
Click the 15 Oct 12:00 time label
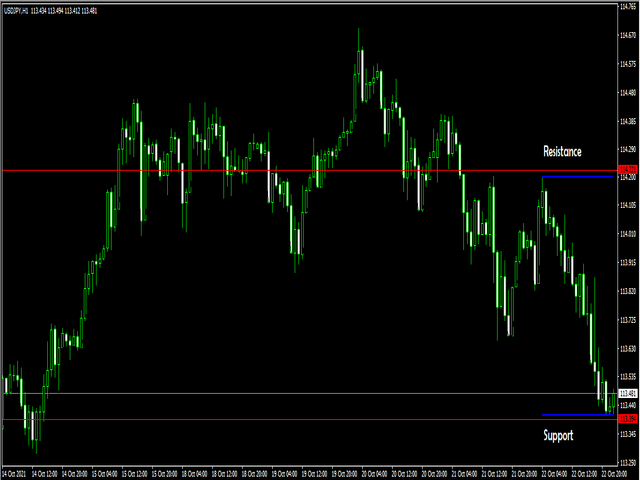coord(135,473)
